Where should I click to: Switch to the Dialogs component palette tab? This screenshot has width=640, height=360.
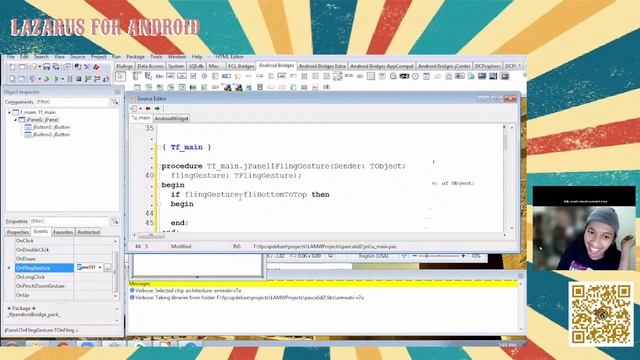124,66
